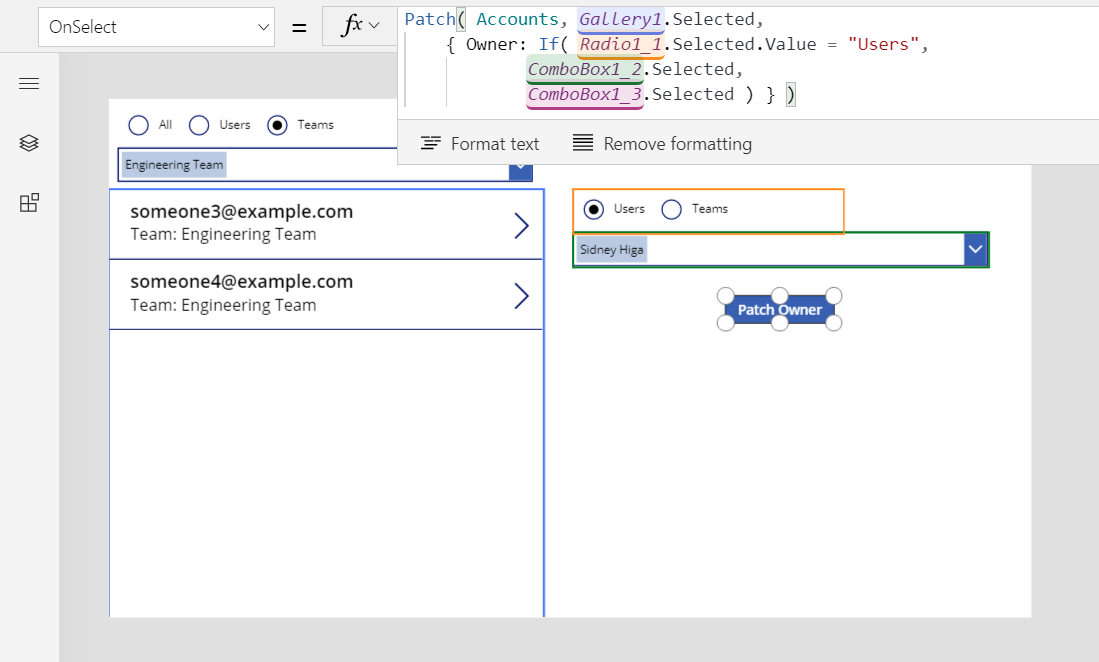This screenshot has height=662, width=1099.
Task: Click the Engineering Team selected tag
Action: (x=175, y=165)
